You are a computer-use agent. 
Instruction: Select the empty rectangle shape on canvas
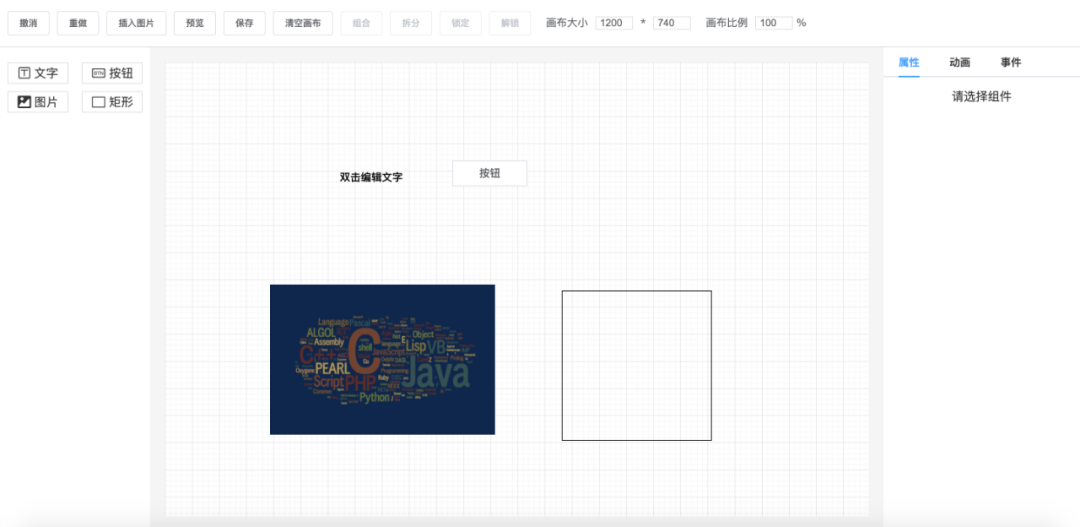tap(636, 365)
